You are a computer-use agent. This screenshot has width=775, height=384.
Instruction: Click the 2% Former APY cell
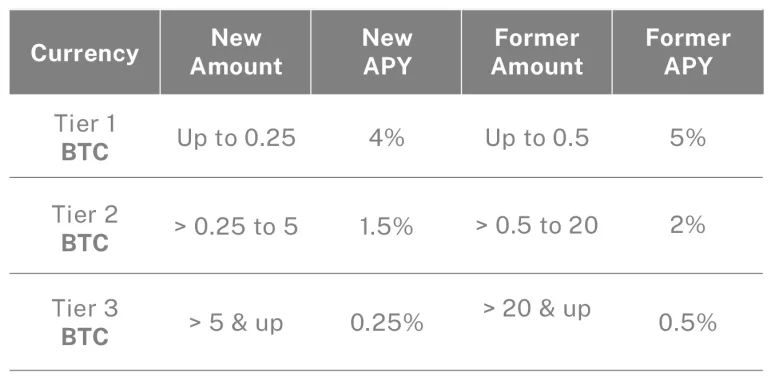pyautogui.click(x=688, y=225)
